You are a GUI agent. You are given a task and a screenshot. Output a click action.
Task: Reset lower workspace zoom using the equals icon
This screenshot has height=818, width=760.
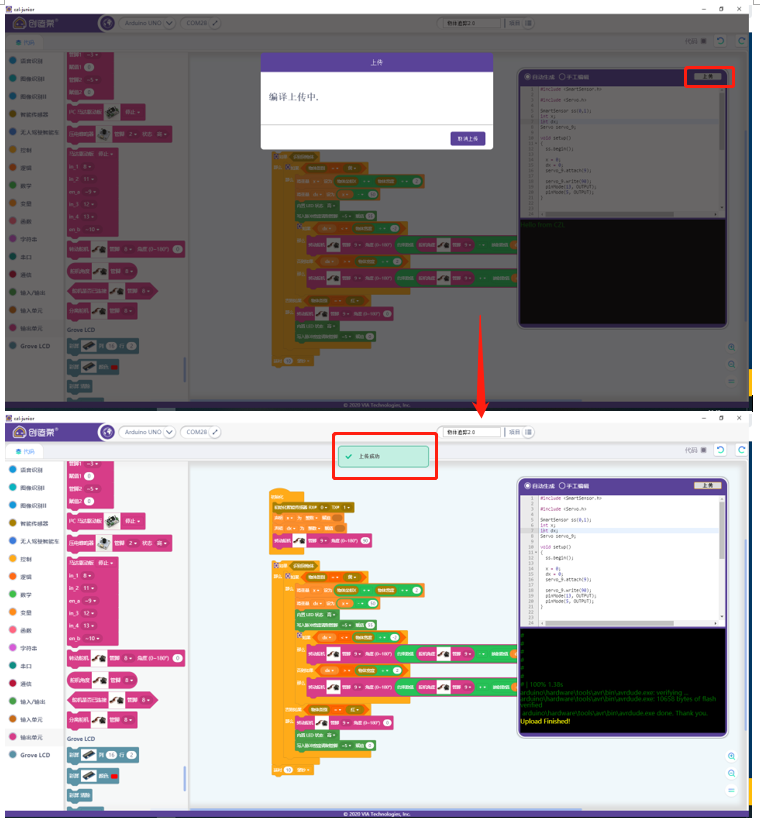pyautogui.click(x=732, y=790)
